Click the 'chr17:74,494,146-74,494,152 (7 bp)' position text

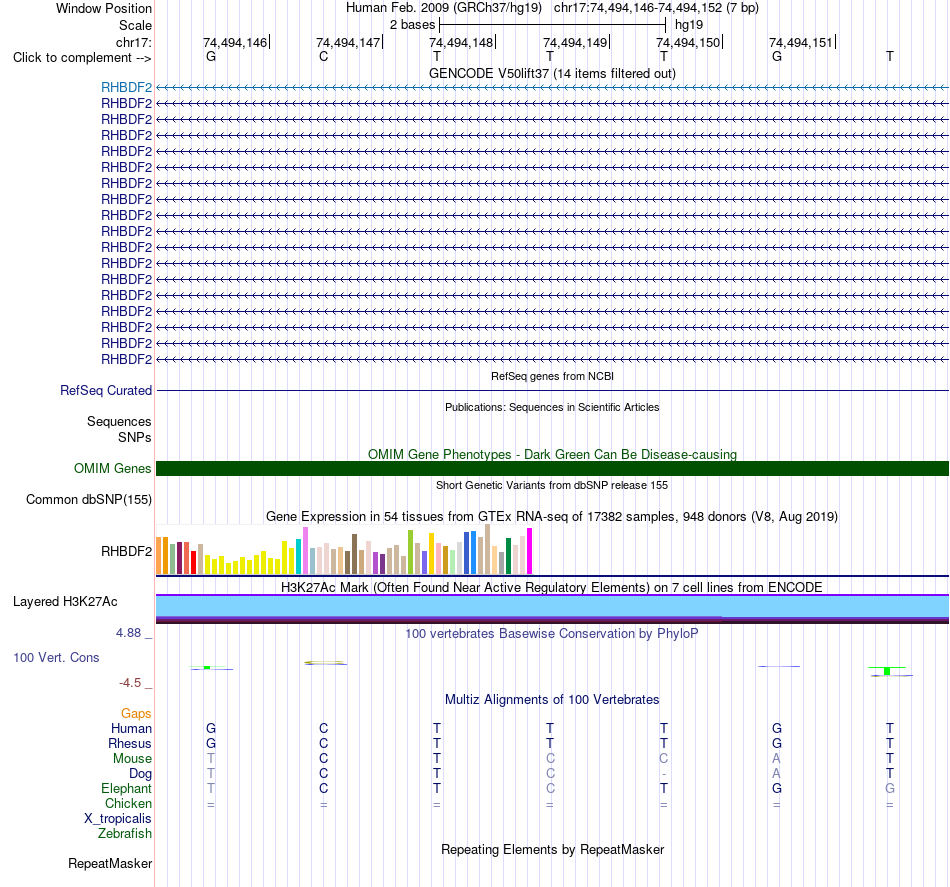click(x=656, y=8)
